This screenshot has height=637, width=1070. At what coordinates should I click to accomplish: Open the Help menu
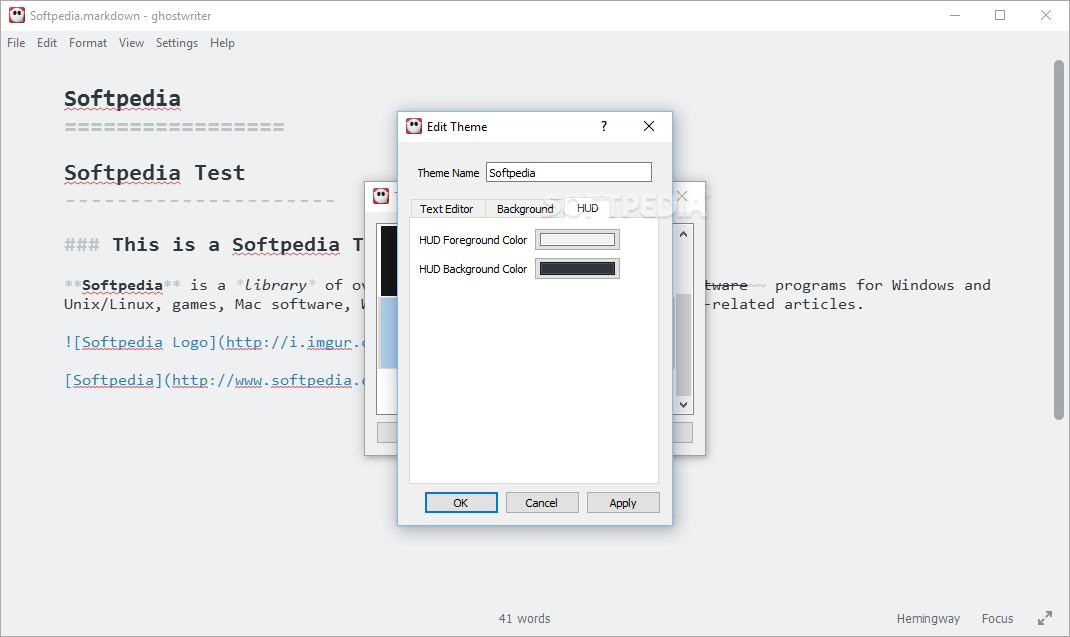222,43
